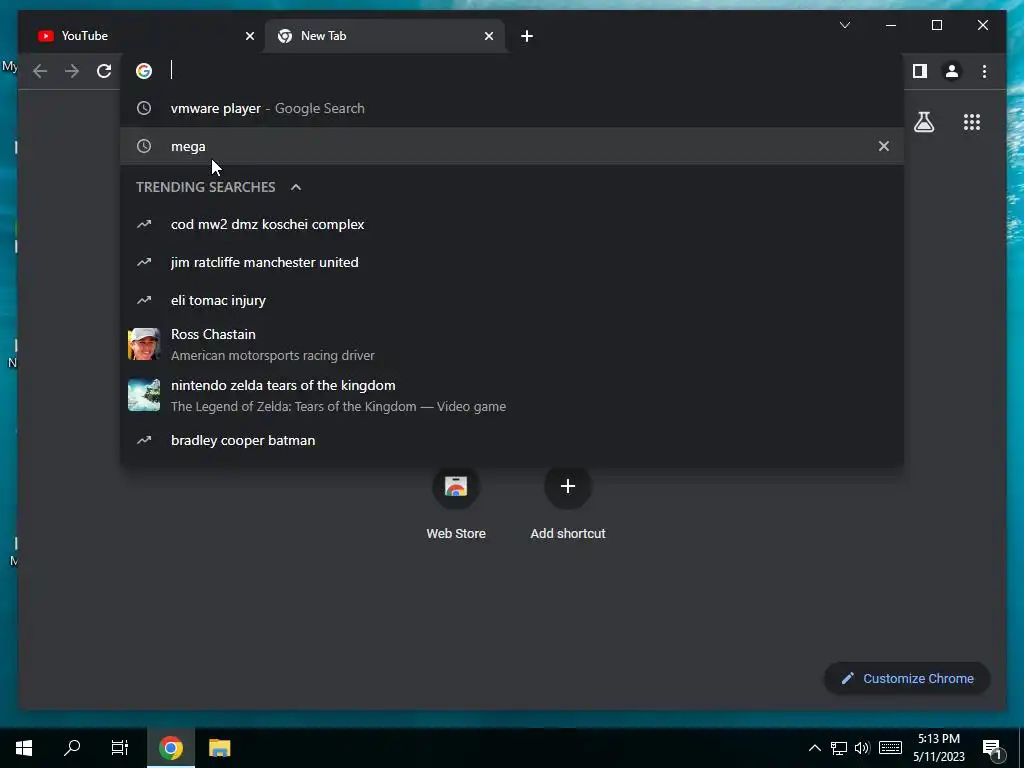1024x768 pixels.
Task: Click Ross Chastain thumbnail photo
Action: pos(144,344)
